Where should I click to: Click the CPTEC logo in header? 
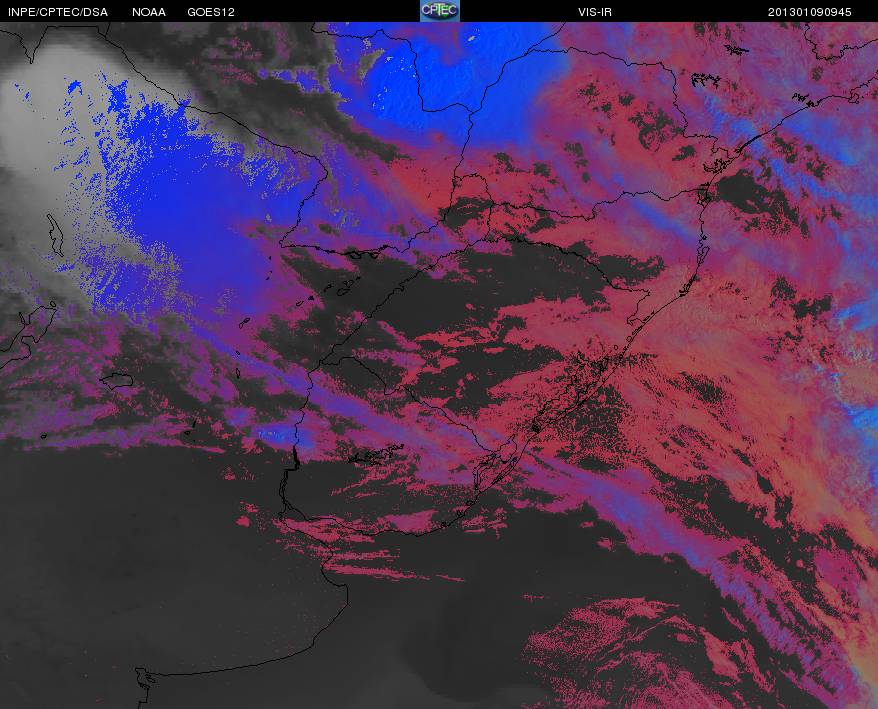440,11
